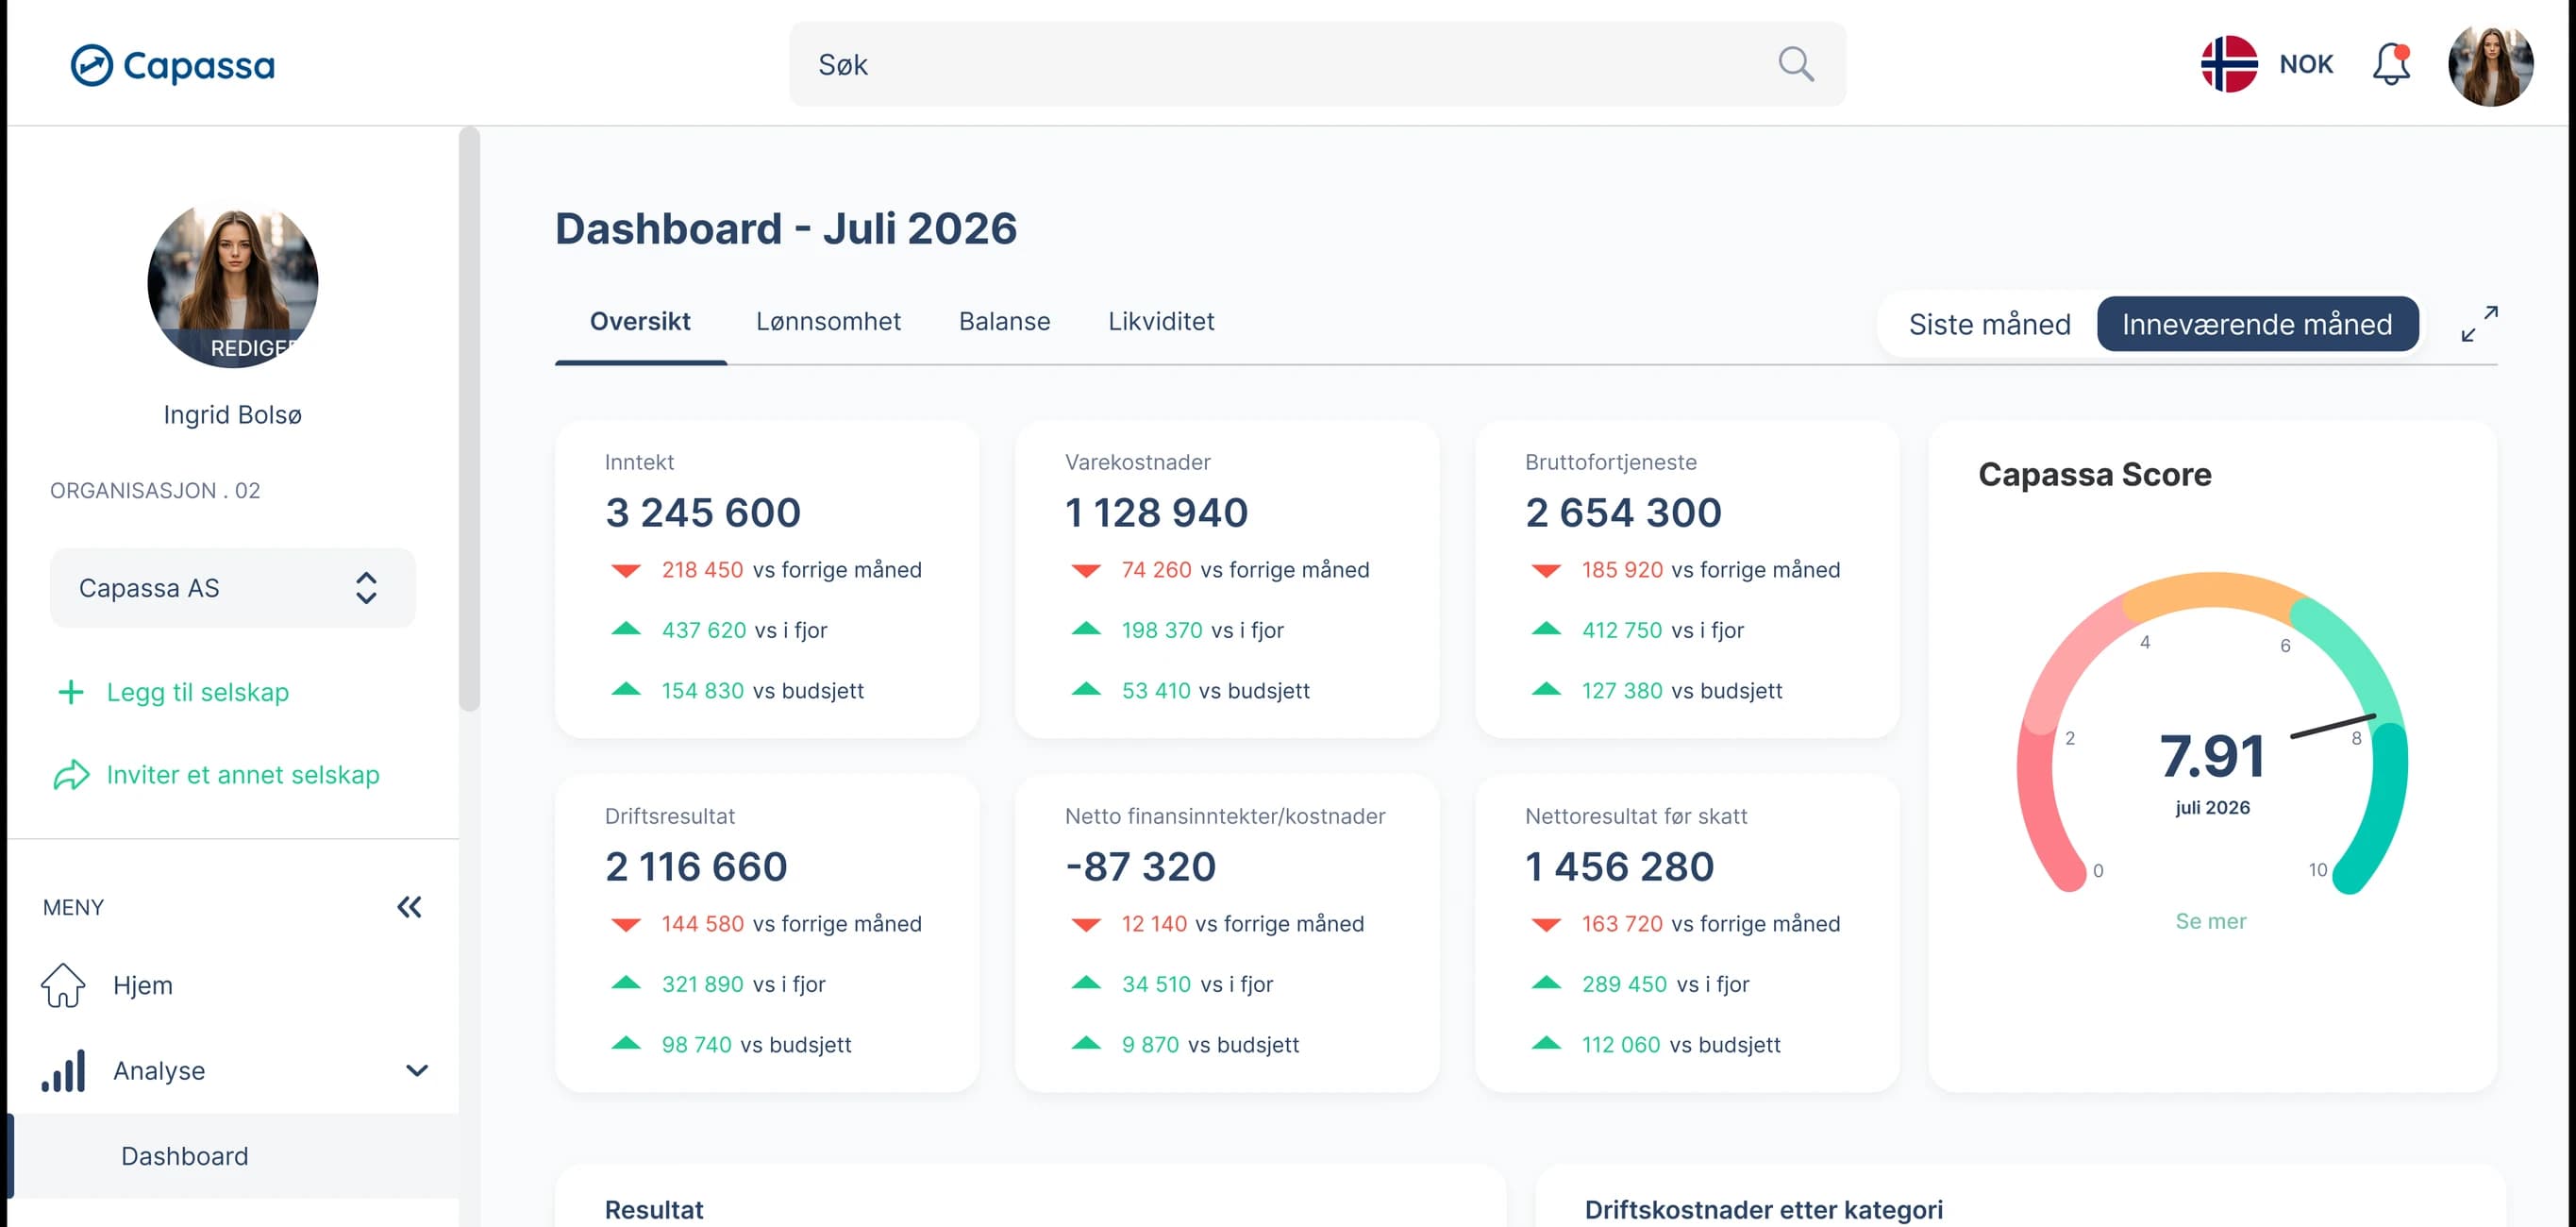Viewport: 2576px width, 1227px height.
Task: Select Dashboard in the sidebar menu
Action: pos(232,1156)
